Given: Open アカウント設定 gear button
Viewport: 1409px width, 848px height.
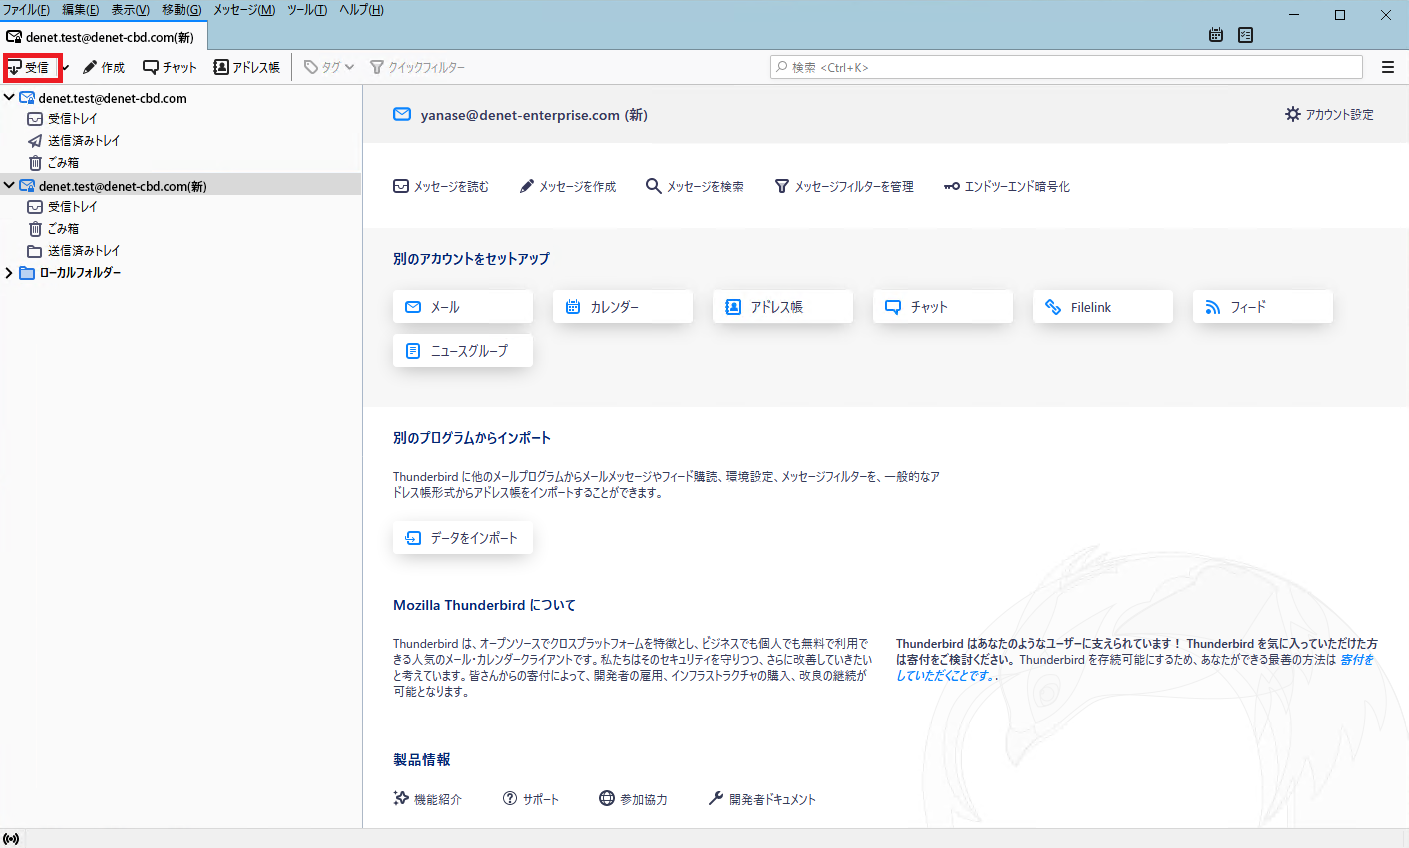Looking at the screenshot, I should pyautogui.click(x=1329, y=115).
